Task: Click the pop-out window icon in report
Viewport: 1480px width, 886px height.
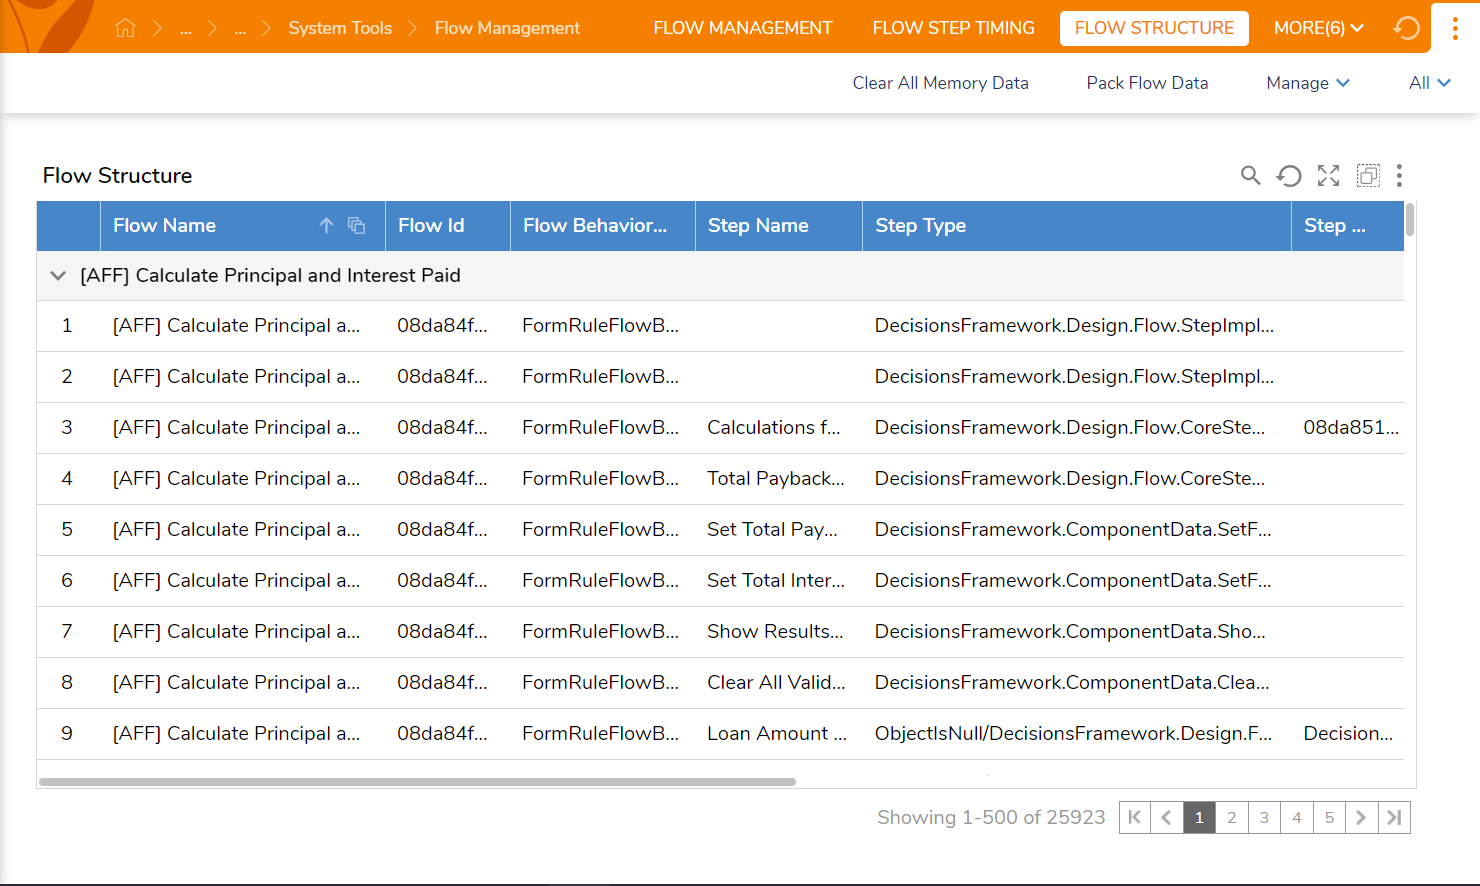Action: point(1368,176)
